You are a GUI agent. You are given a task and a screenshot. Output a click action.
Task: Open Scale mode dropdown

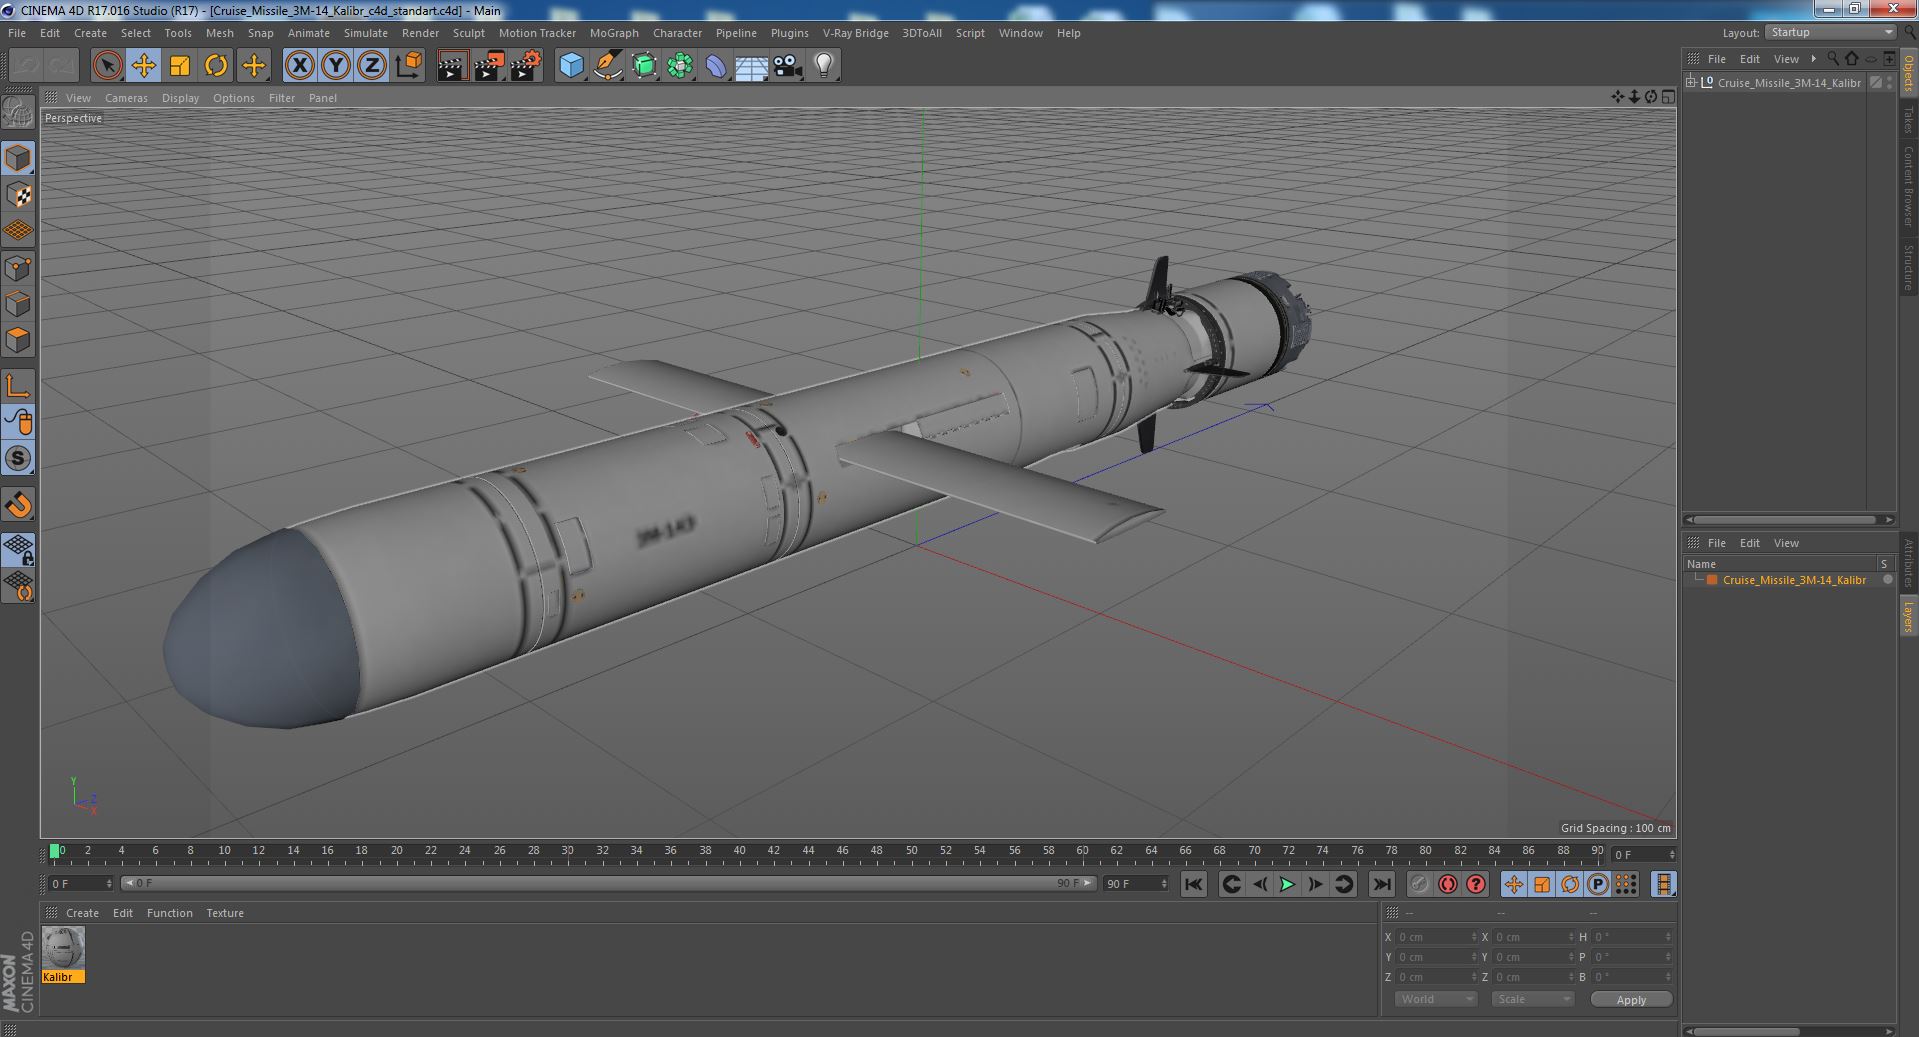(x=1532, y=999)
